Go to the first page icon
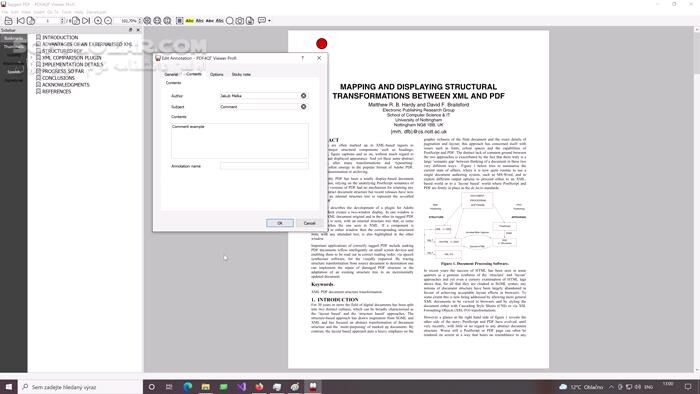 pyautogui.click(x=20, y=21)
